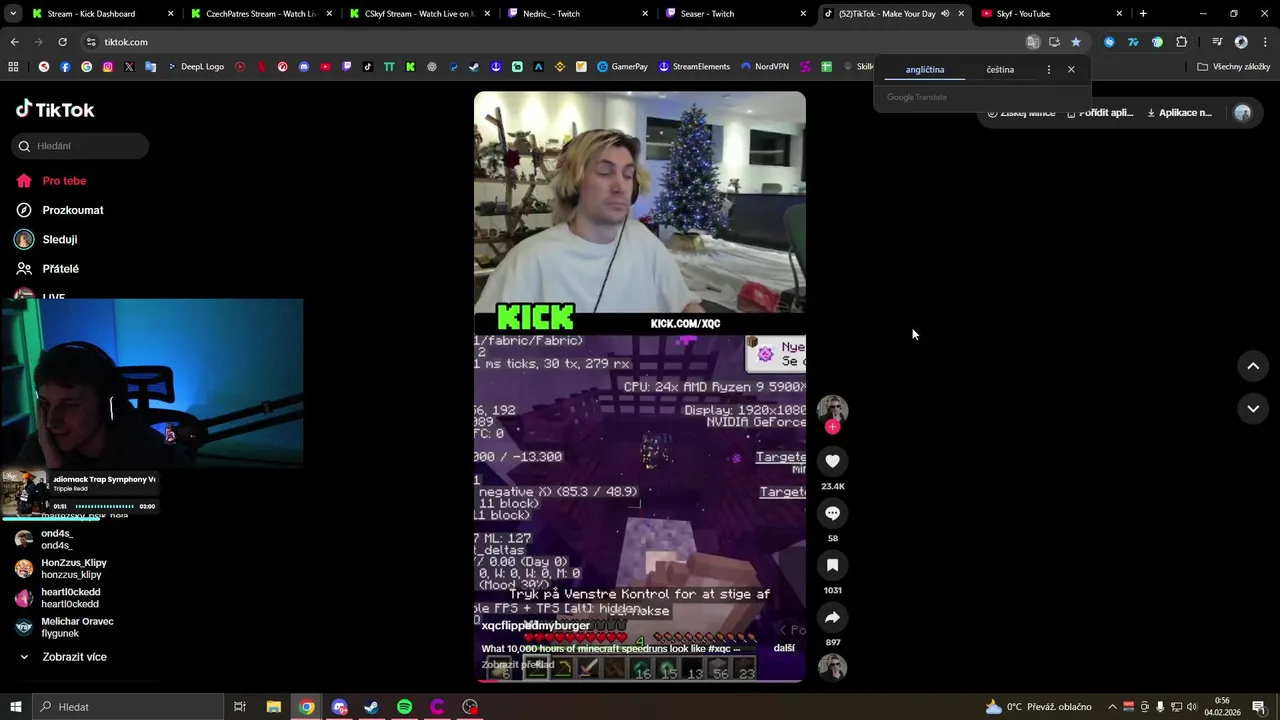Switch to the Skyf - YouTube tab
The height and width of the screenshot is (720, 1280).
coord(1052,14)
